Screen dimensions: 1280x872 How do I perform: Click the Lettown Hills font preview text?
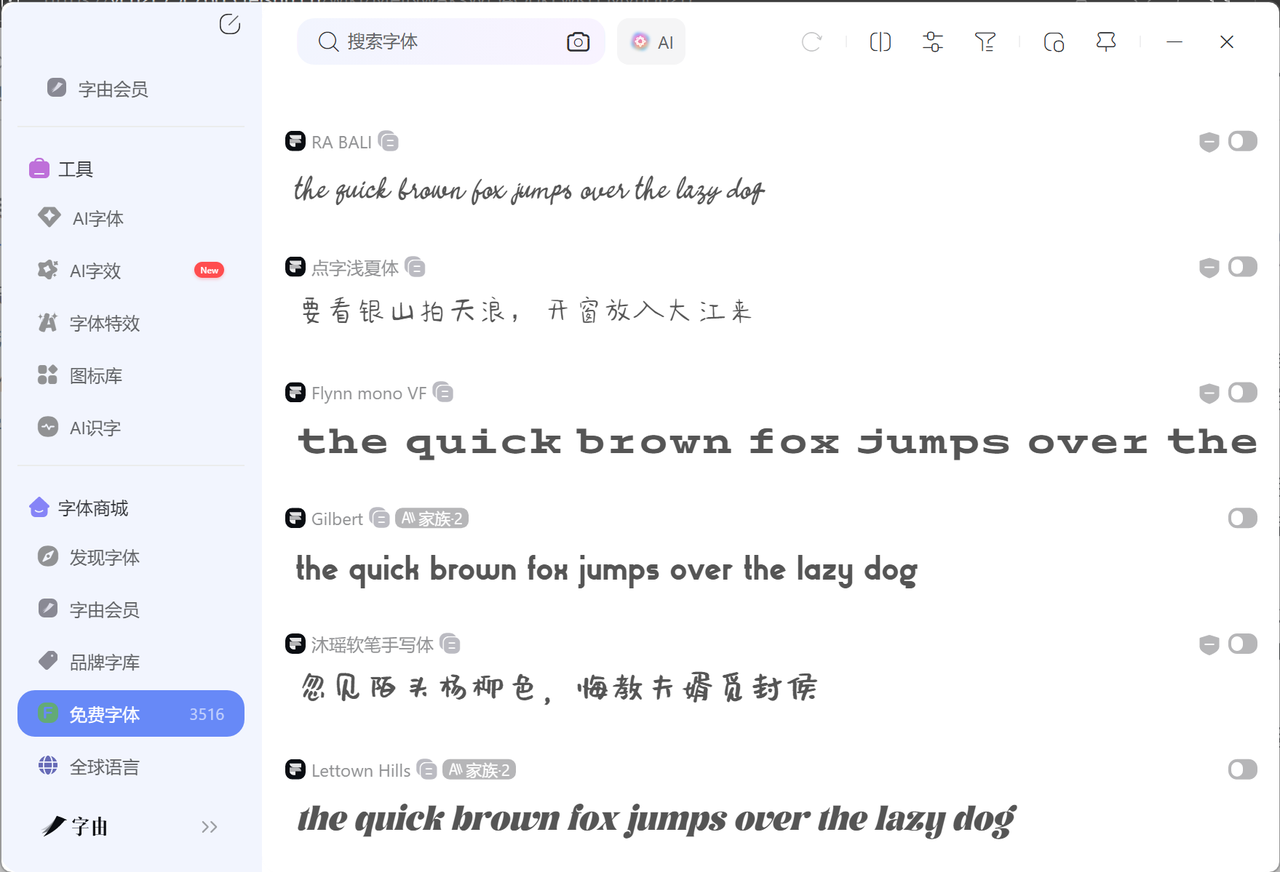point(656,819)
